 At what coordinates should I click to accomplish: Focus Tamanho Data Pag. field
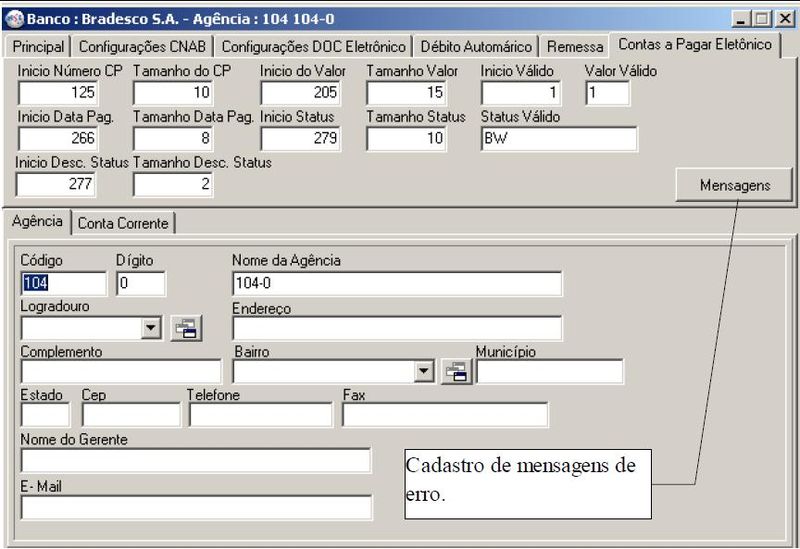point(172,138)
